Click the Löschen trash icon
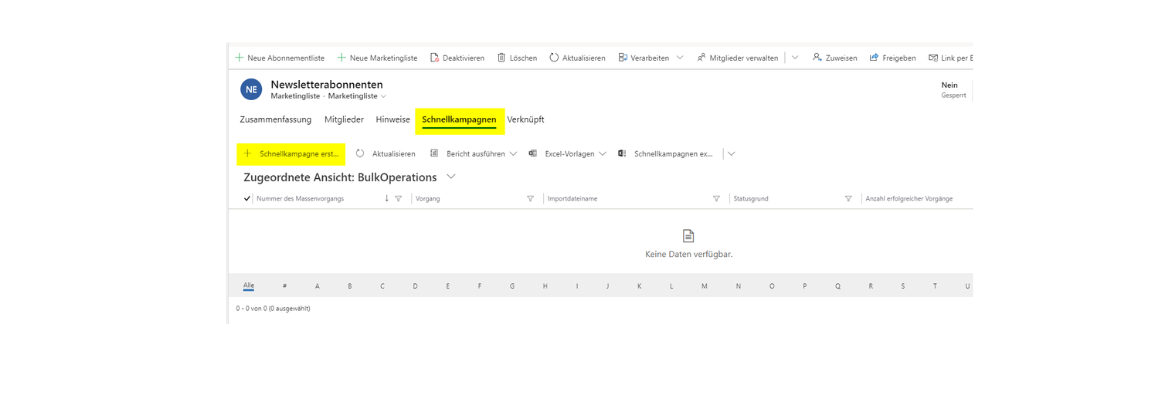Viewport: 1170px width, 400px height. [x=501, y=57]
